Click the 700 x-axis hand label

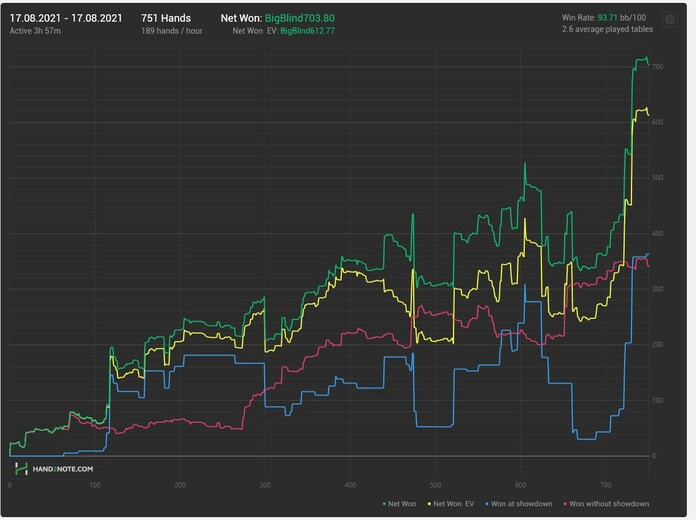point(606,485)
